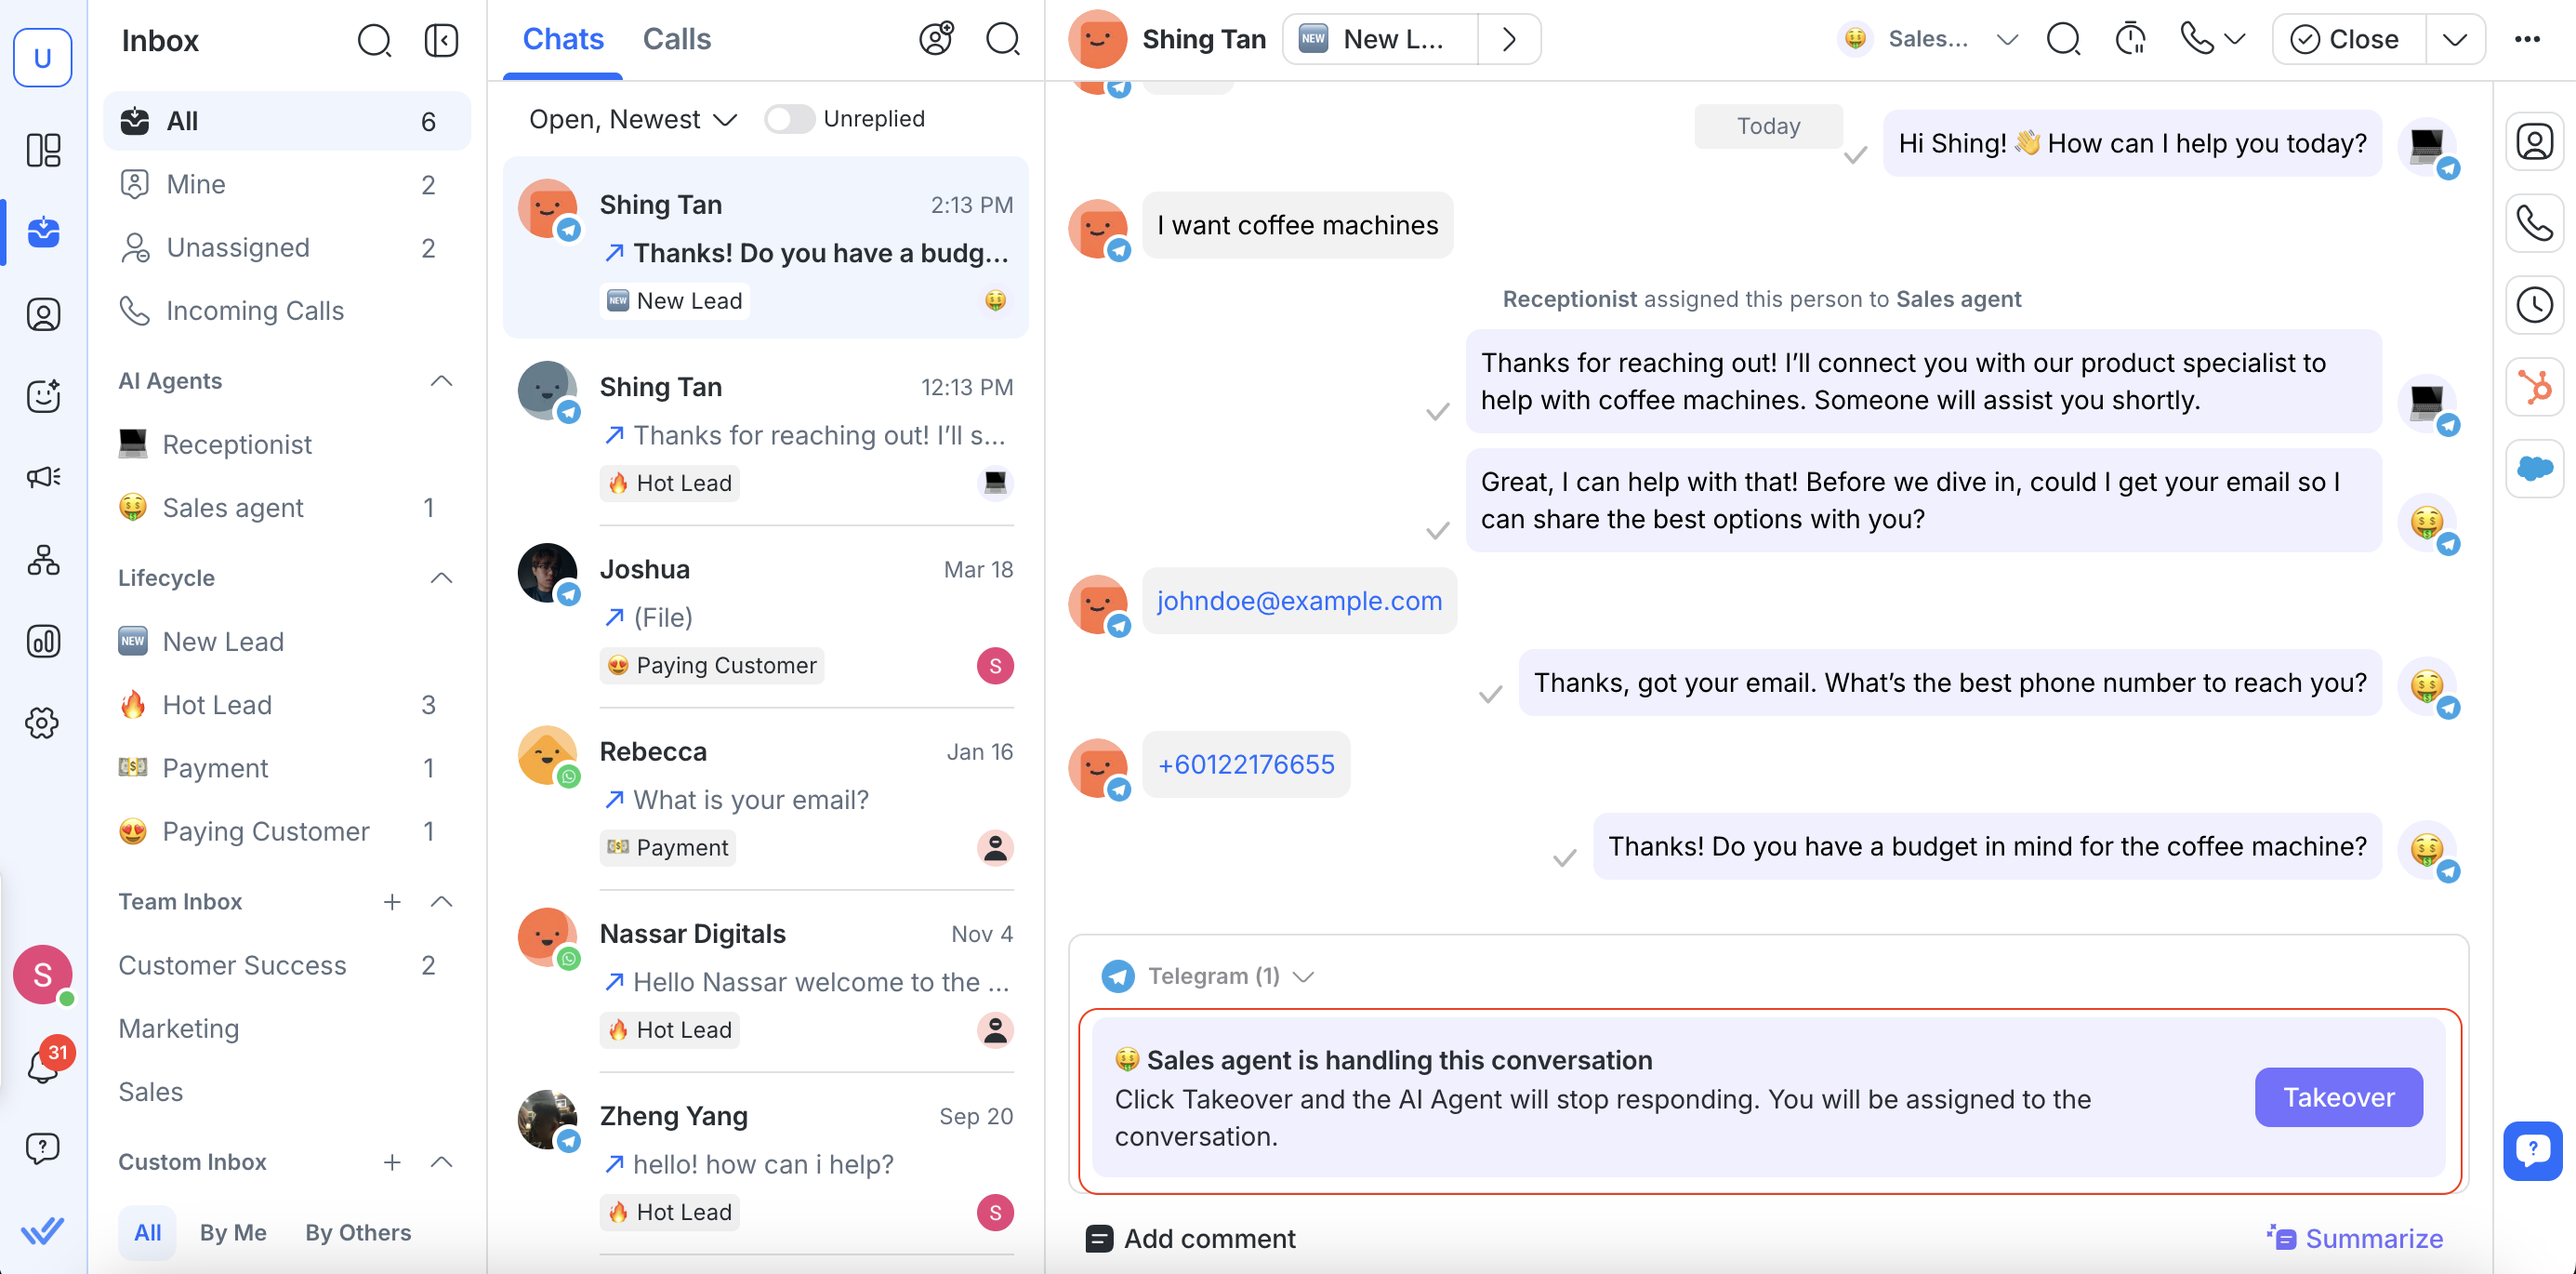Image resolution: width=2576 pixels, height=1274 pixels.
Task: Open the Workflows icon in left sidebar
Action: tap(43, 559)
